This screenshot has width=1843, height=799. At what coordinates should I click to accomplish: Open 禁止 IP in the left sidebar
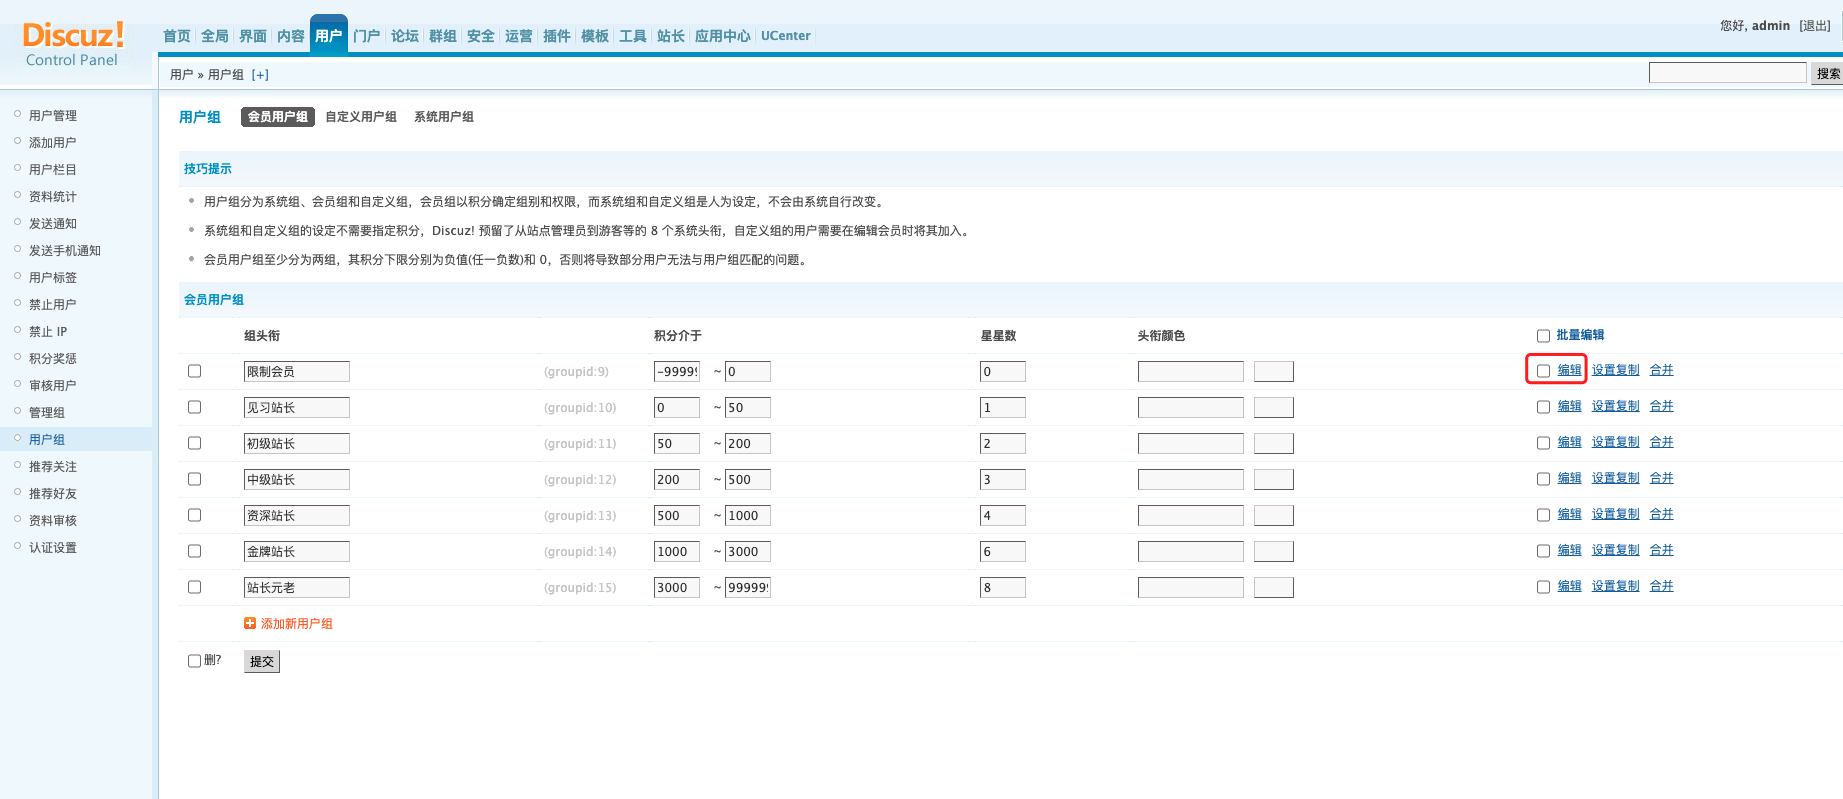pos(48,332)
